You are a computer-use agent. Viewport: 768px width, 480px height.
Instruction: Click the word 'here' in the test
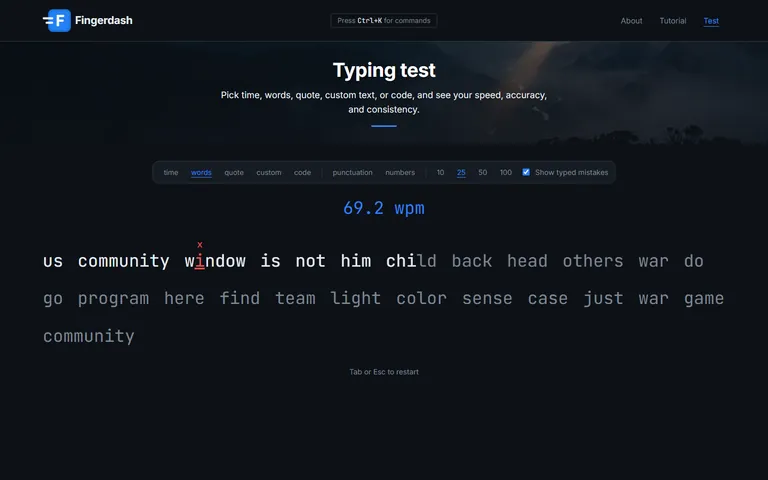(184, 299)
